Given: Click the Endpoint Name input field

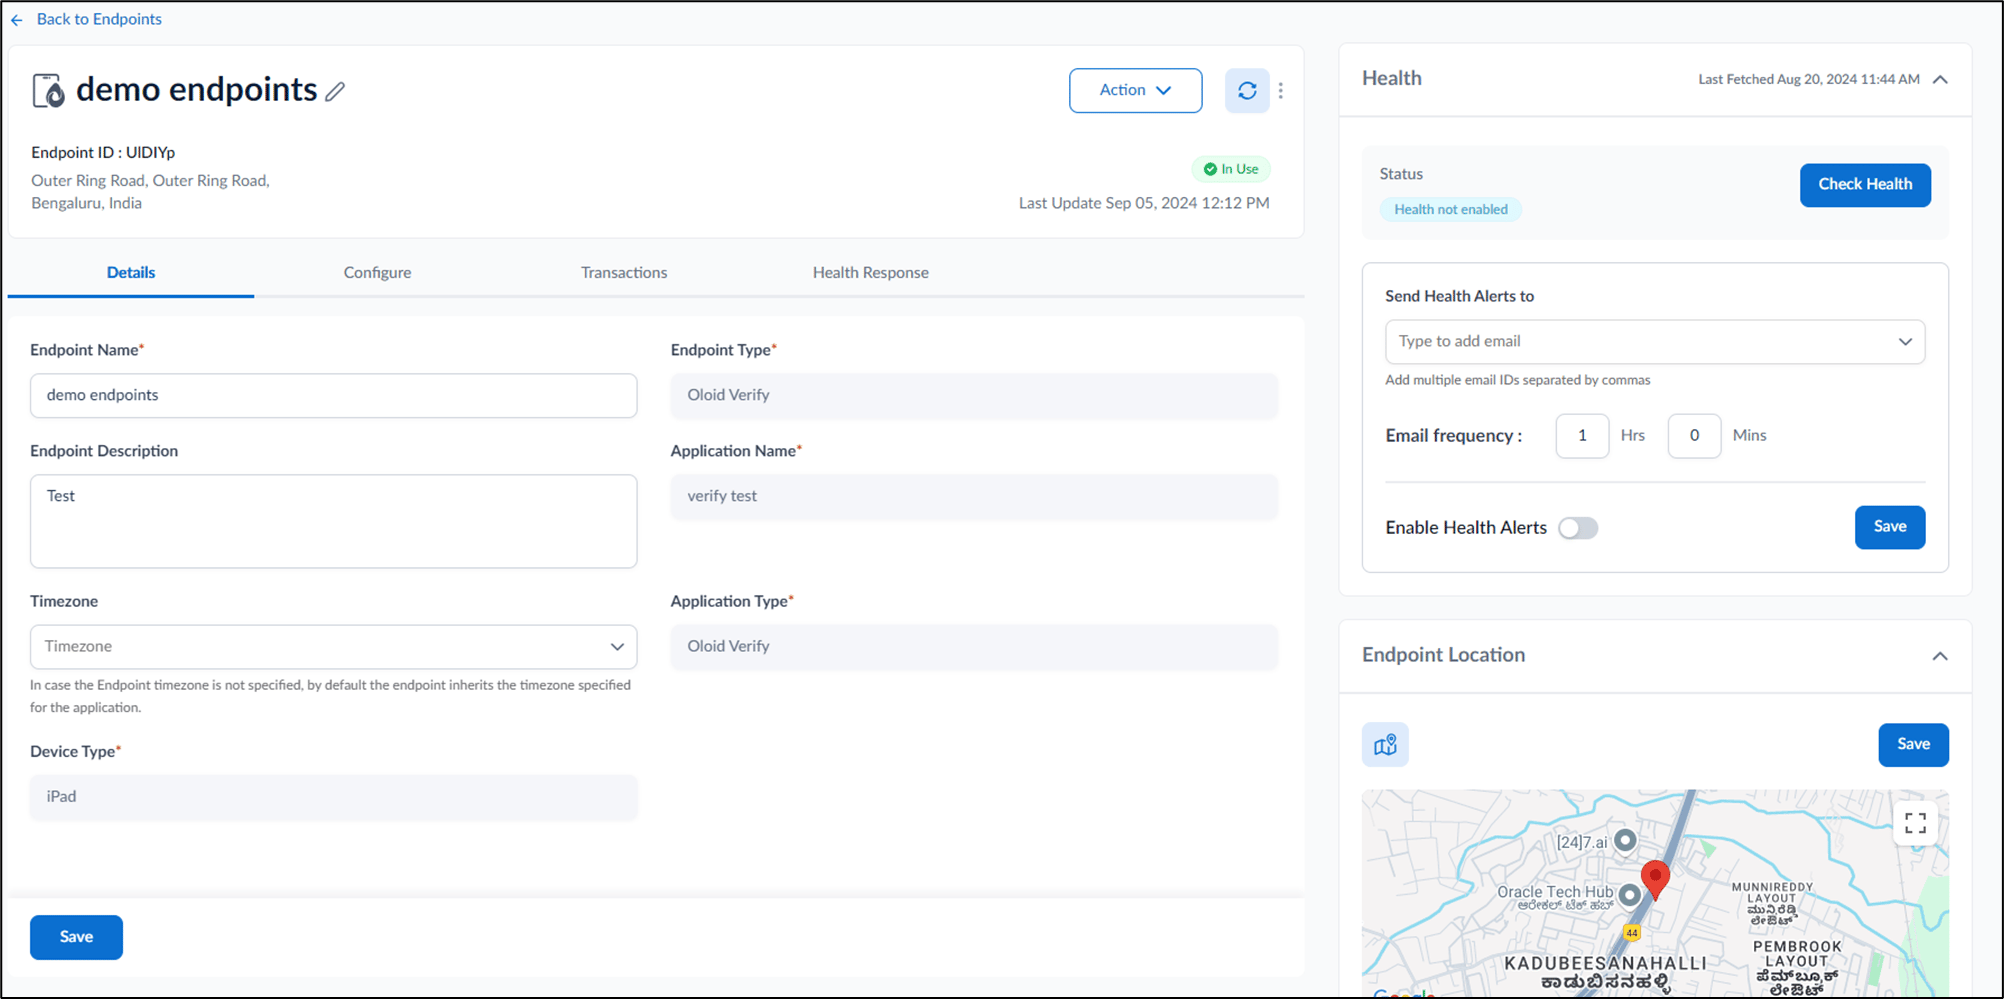Looking at the screenshot, I should point(334,396).
